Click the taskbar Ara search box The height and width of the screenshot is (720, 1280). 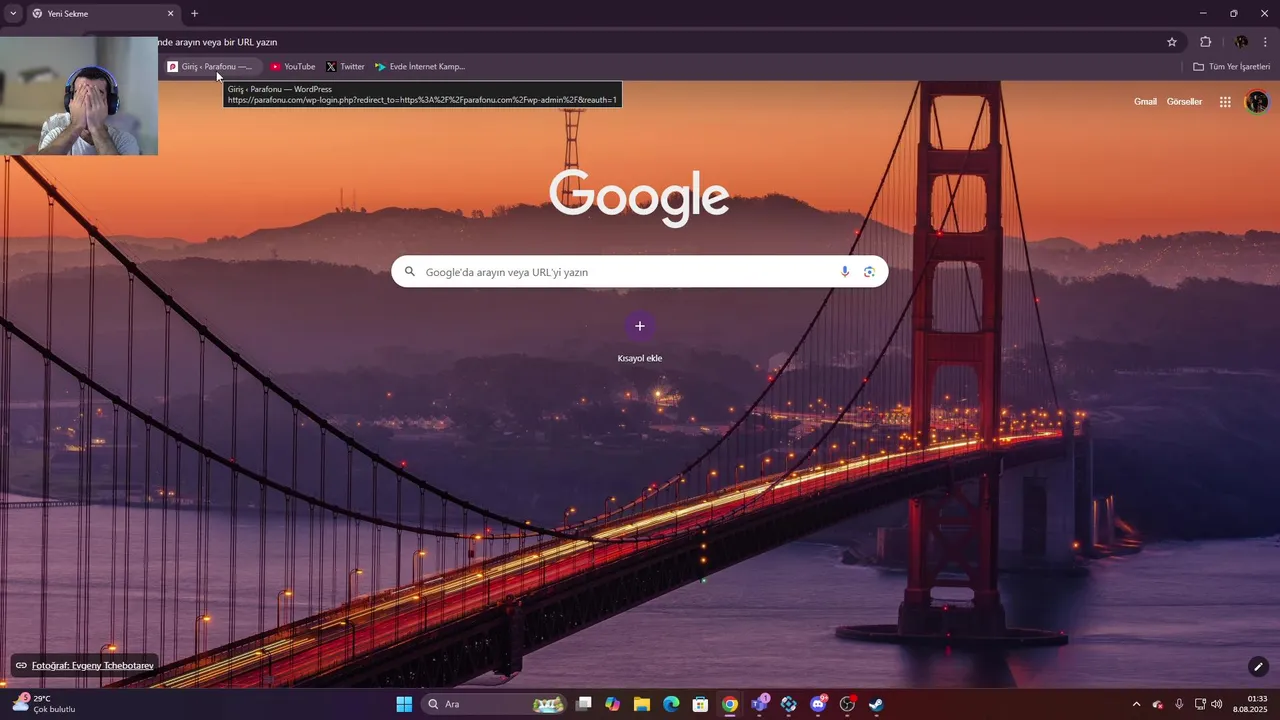point(495,704)
